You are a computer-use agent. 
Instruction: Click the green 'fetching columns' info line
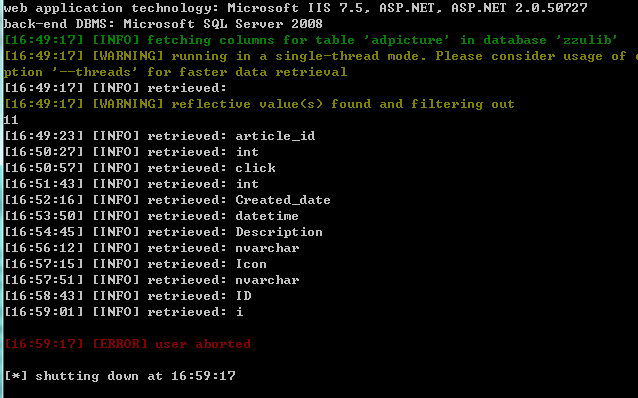(x=311, y=40)
